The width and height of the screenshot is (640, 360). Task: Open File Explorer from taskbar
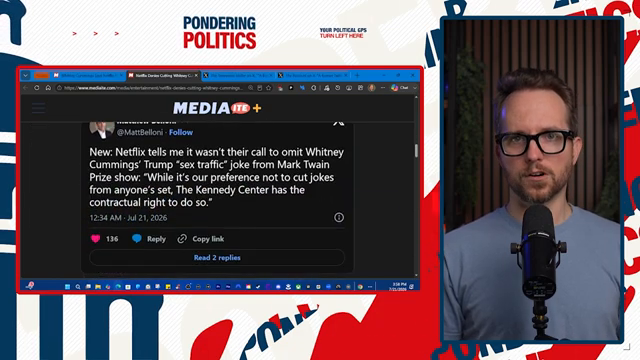98,287
